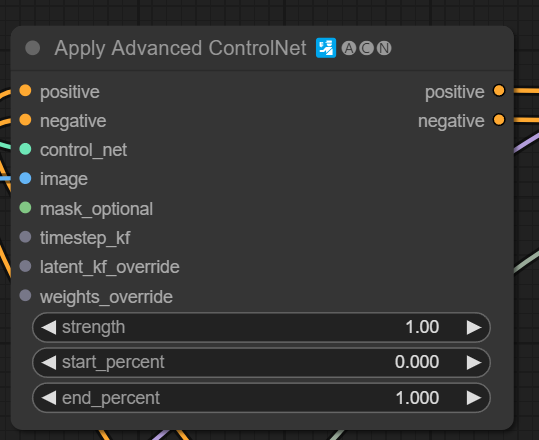Viewport: 539px width, 440px height.
Task: Click the blue ControlNet badge icon in title
Action: [326, 48]
